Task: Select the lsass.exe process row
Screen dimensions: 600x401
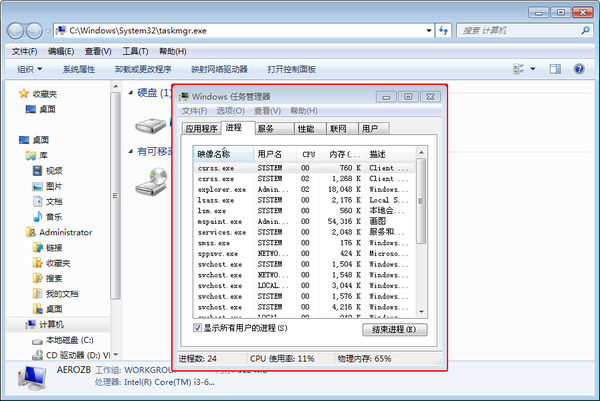Action: tap(304, 200)
